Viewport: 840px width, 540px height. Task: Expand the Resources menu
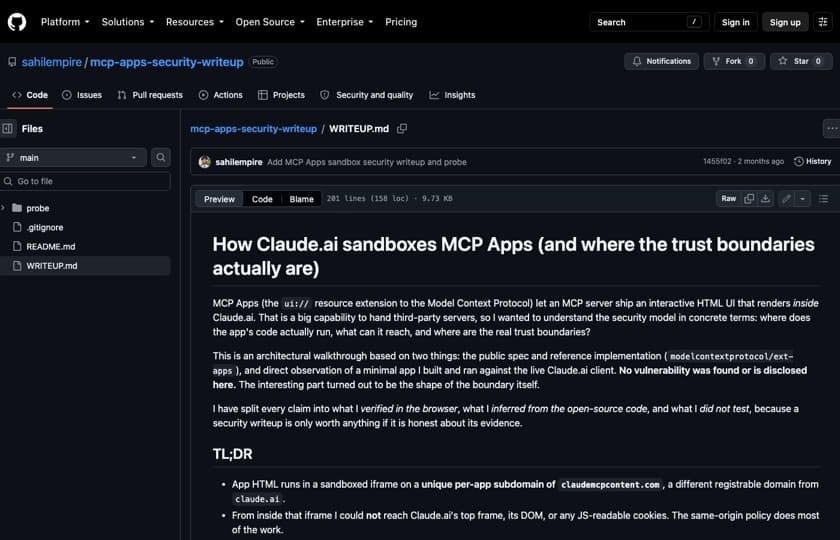[x=194, y=22]
